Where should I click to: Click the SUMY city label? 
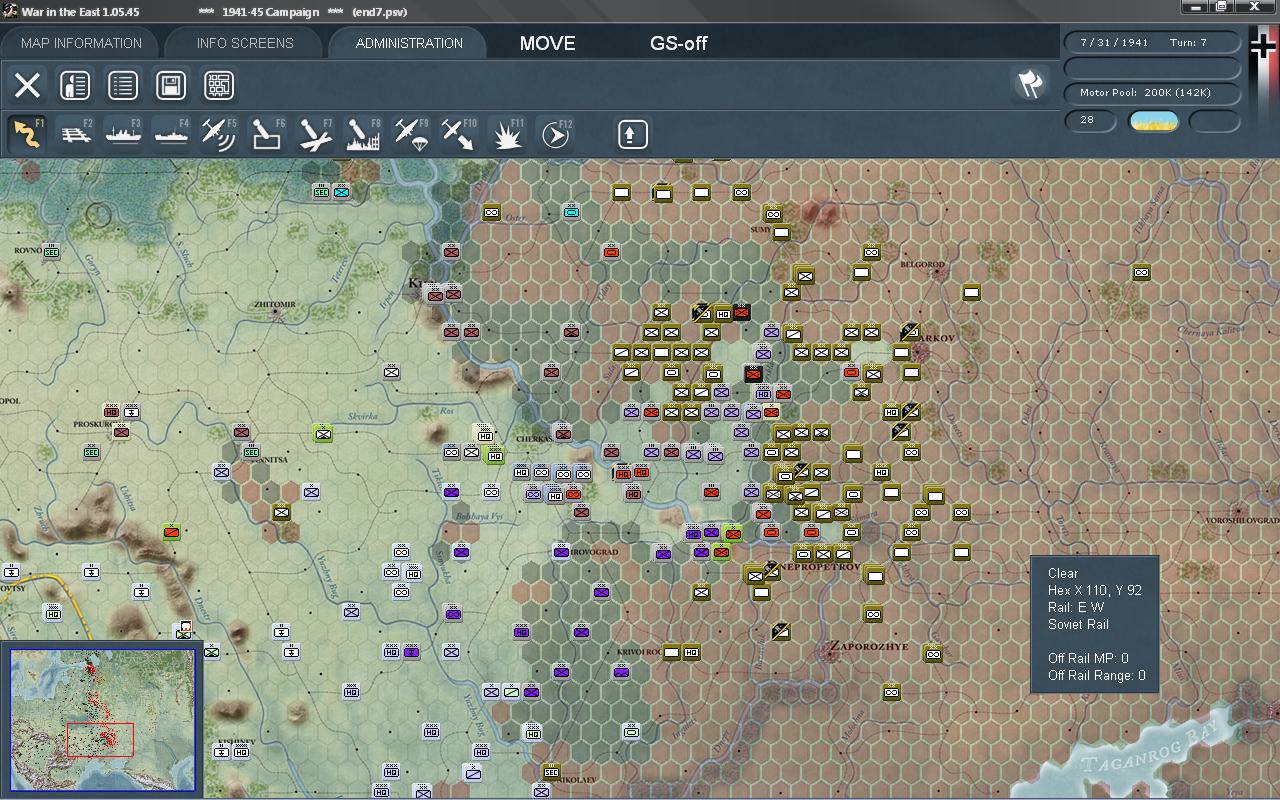[761, 230]
